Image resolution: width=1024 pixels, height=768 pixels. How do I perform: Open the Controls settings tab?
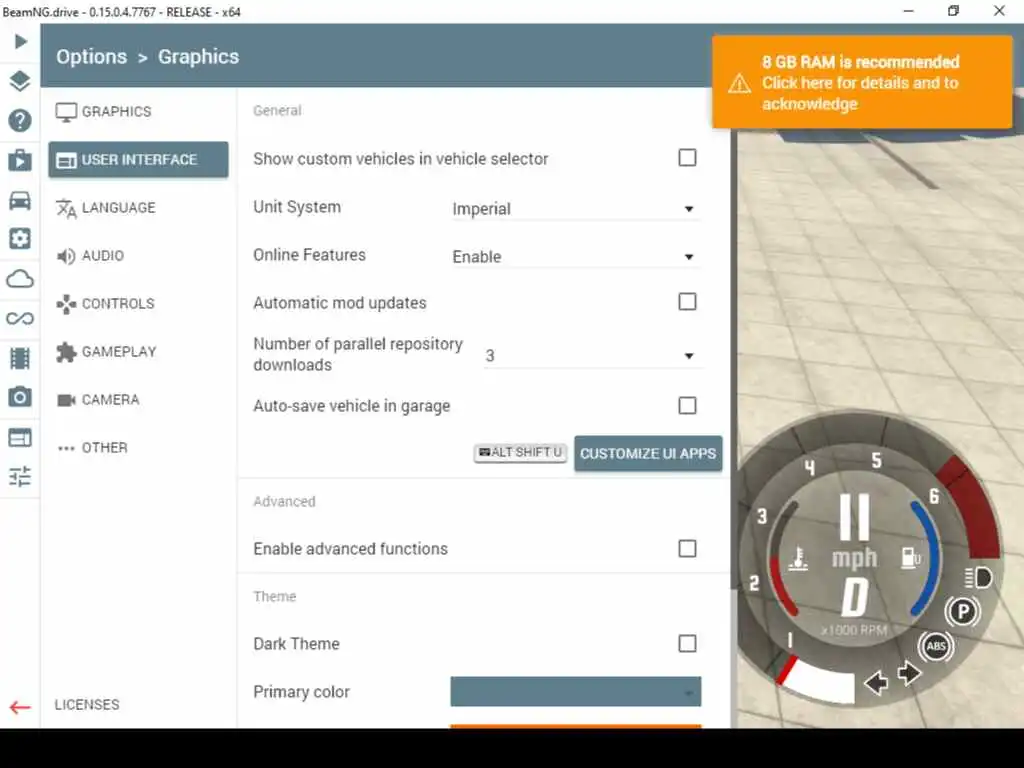138,304
